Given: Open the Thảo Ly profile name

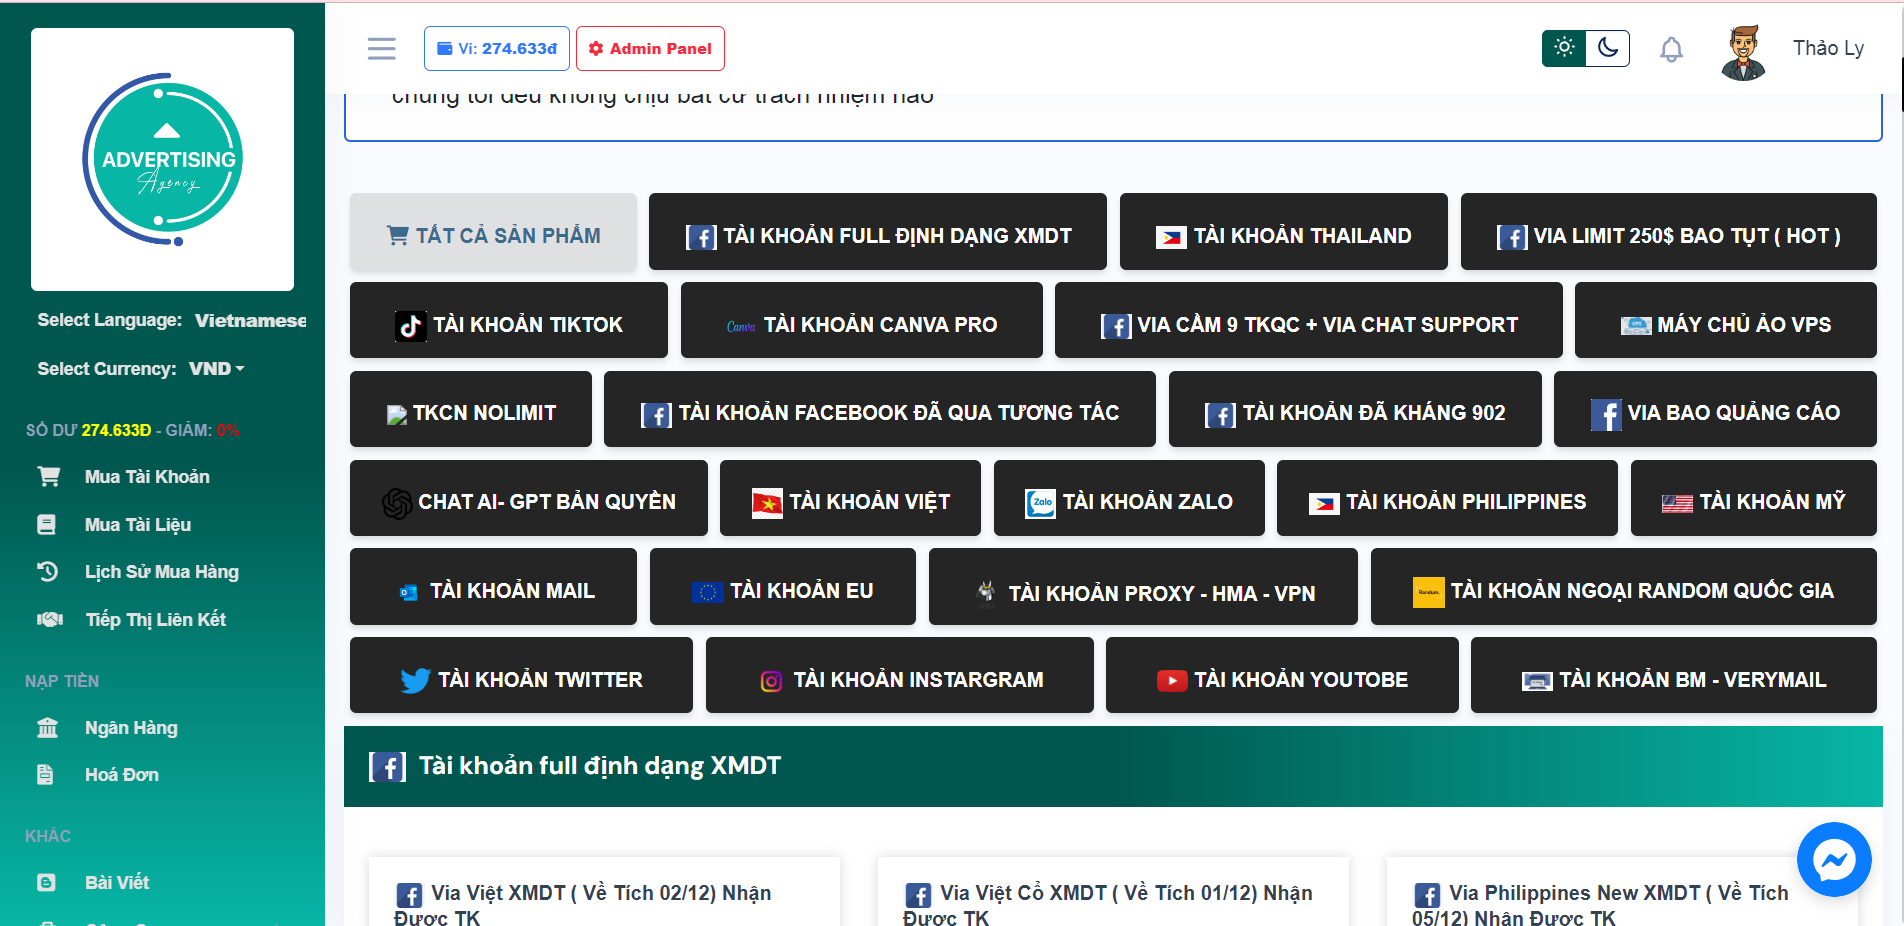Looking at the screenshot, I should (1828, 48).
